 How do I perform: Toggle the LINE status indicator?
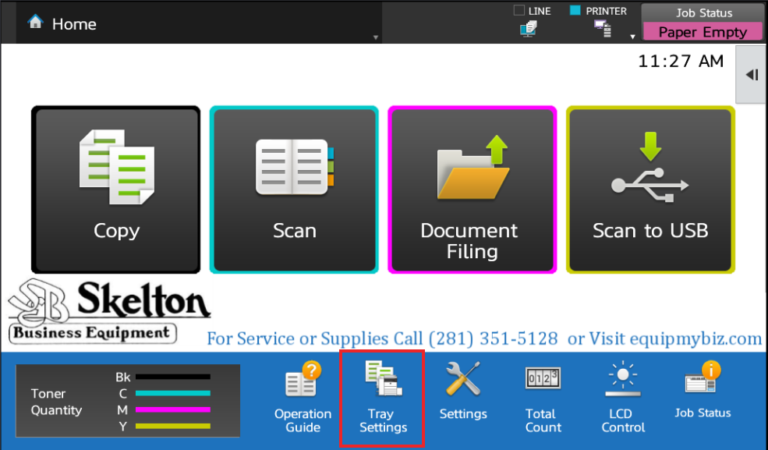point(531,21)
